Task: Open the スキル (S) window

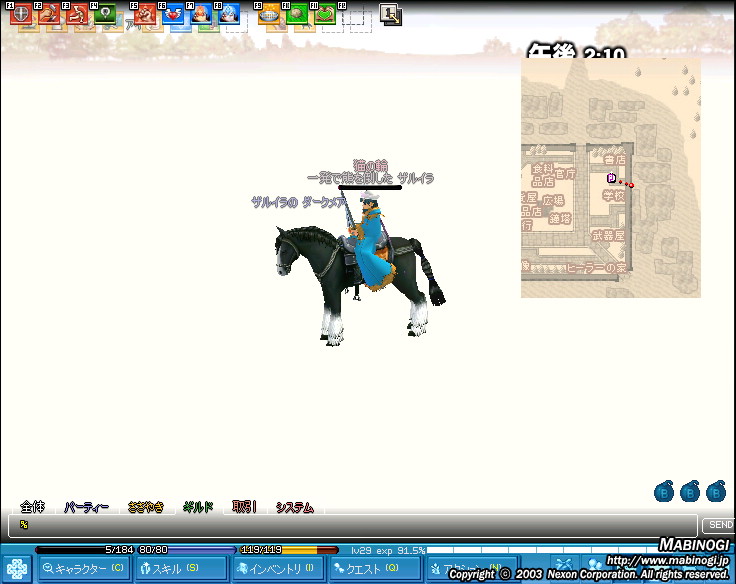Action: pyautogui.click(x=180, y=569)
